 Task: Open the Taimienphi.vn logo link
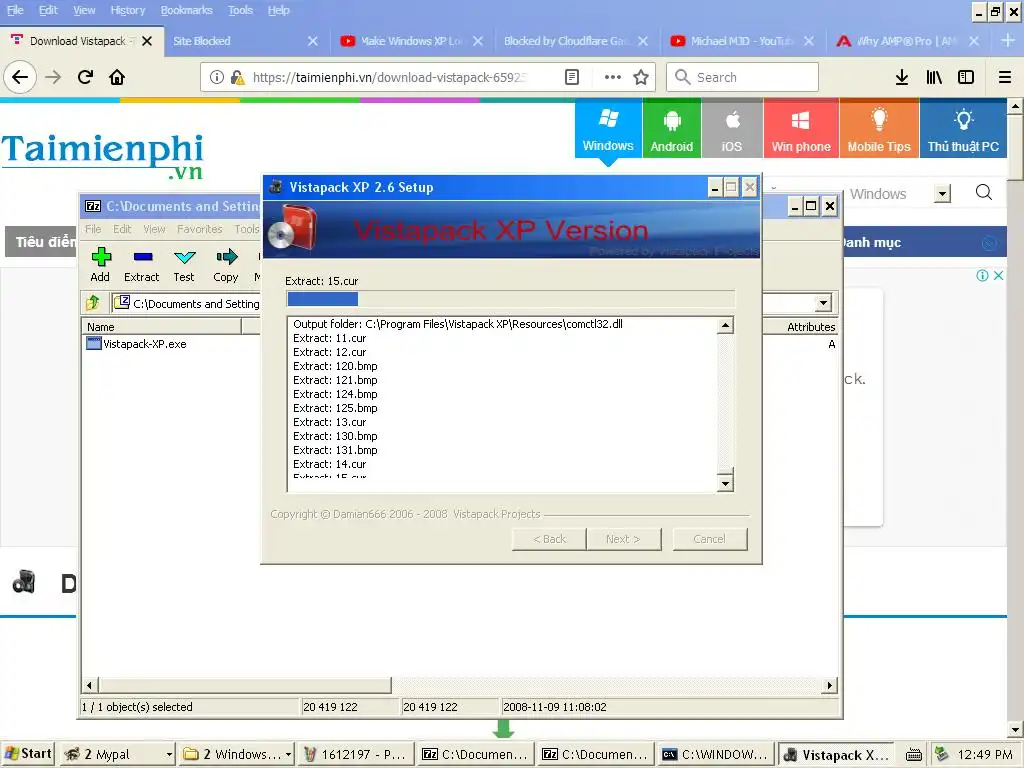[x=103, y=155]
